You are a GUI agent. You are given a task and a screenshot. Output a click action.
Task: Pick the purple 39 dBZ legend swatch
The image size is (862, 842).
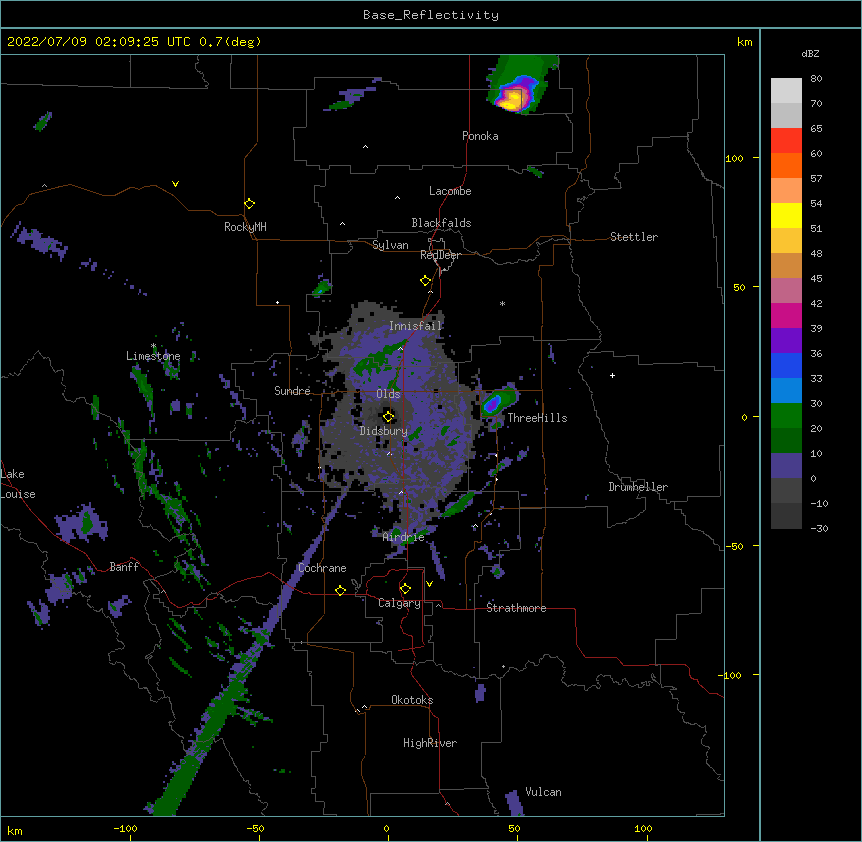786,341
